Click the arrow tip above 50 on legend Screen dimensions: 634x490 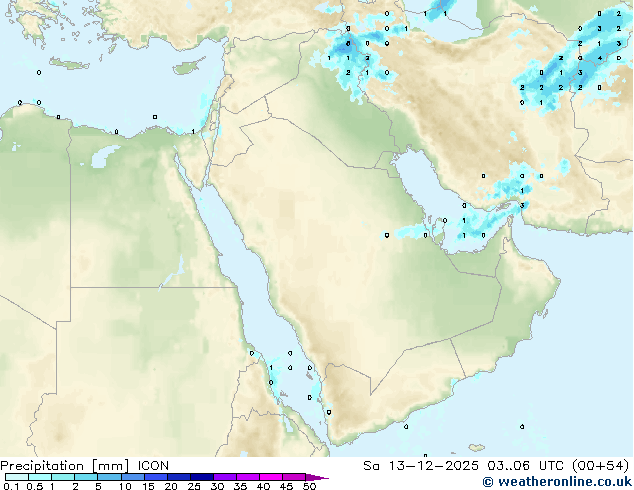point(317,477)
